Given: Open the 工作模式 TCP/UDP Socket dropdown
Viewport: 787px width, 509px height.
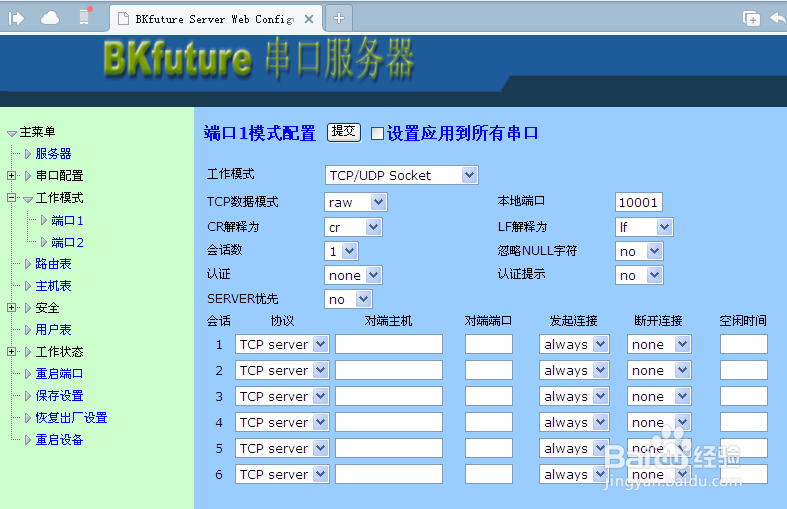Looking at the screenshot, I should pyautogui.click(x=402, y=175).
